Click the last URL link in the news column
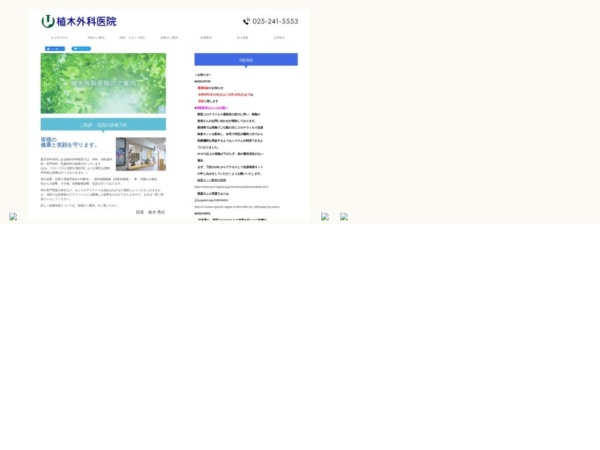The height and width of the screenshot is (450, 600). [x=237, y=207]
